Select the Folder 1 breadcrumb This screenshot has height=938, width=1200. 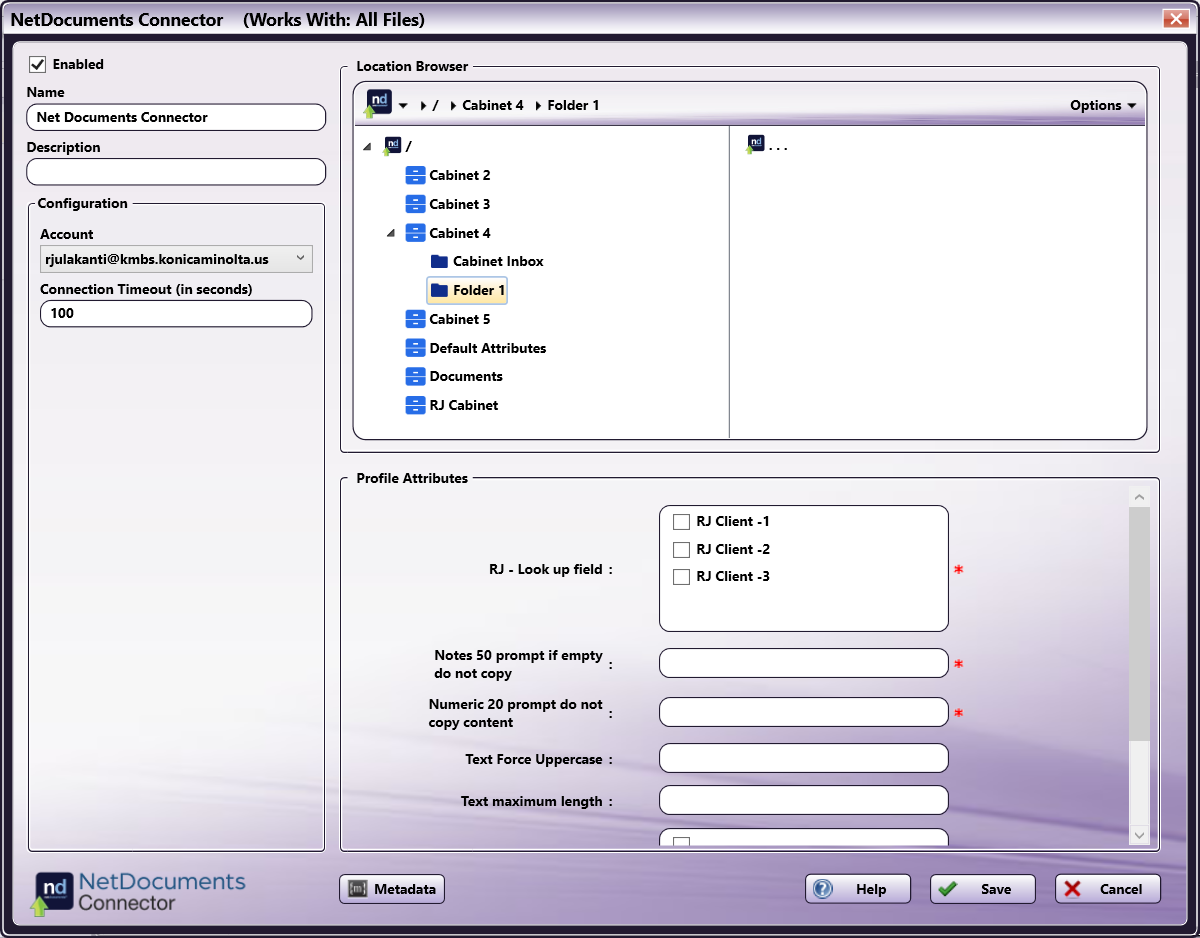(574, 105)
